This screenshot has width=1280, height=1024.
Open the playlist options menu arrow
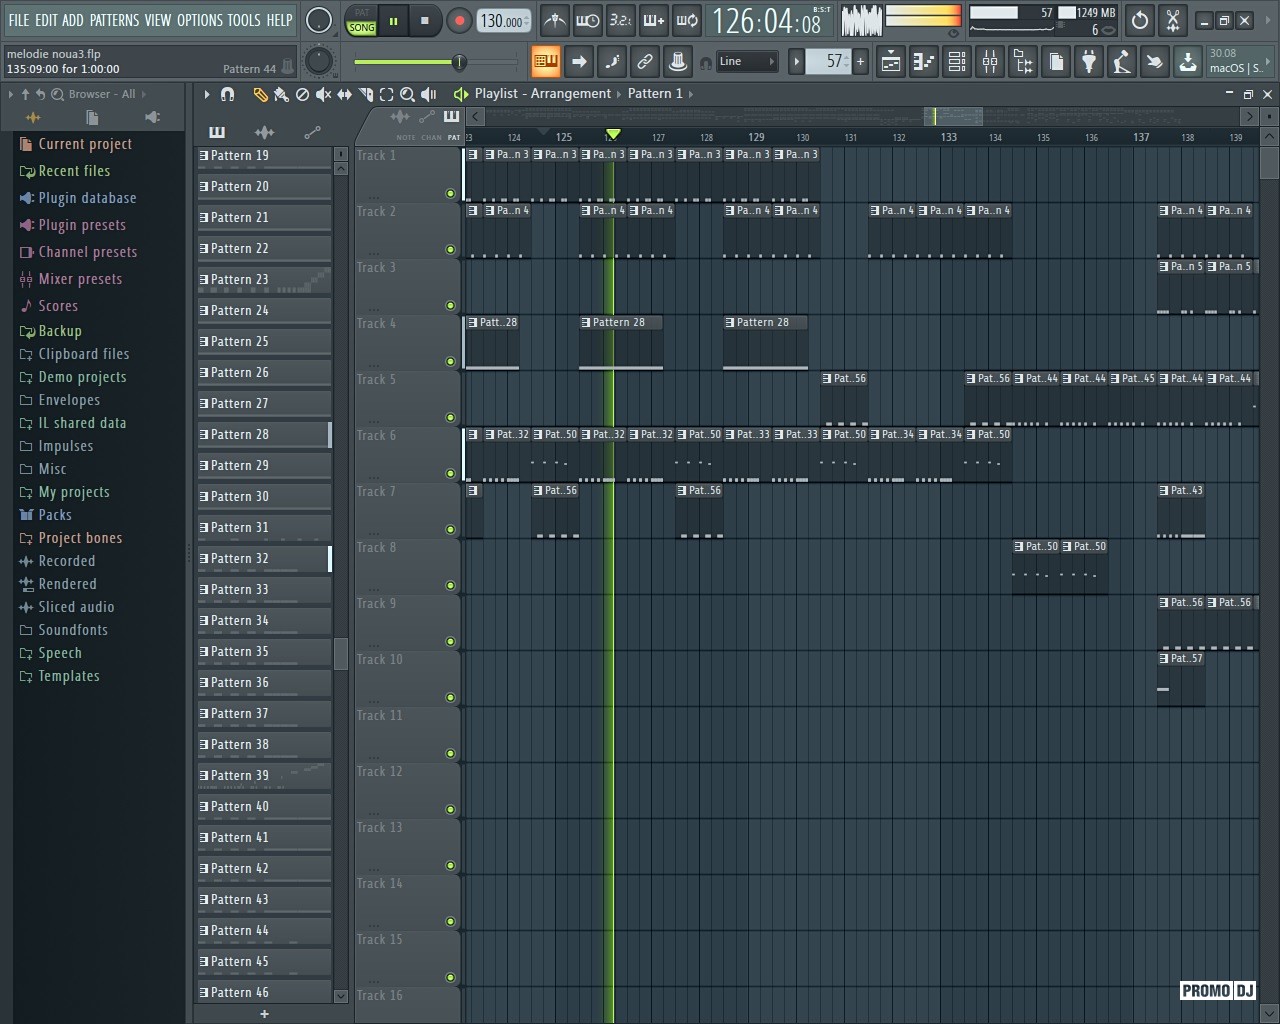pos(207,94)
